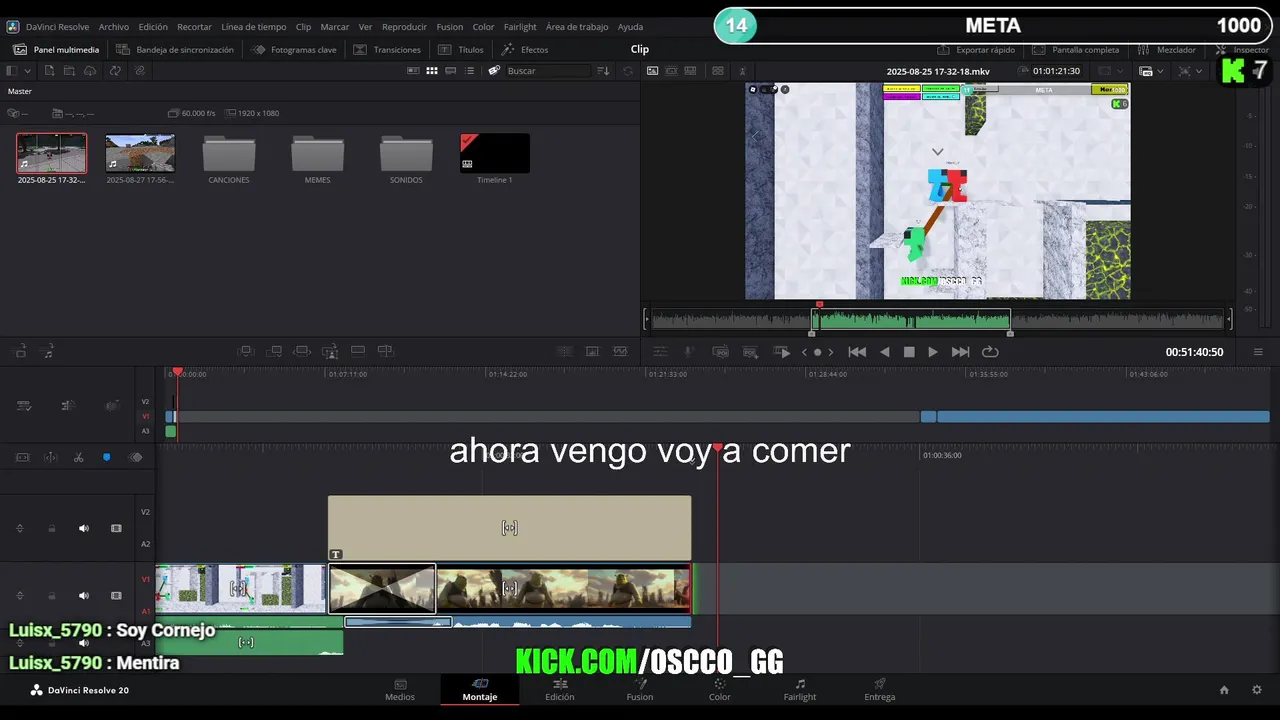
Task: Select media pool clip 2025-08-27 17-56
Action: pos(140,153)
